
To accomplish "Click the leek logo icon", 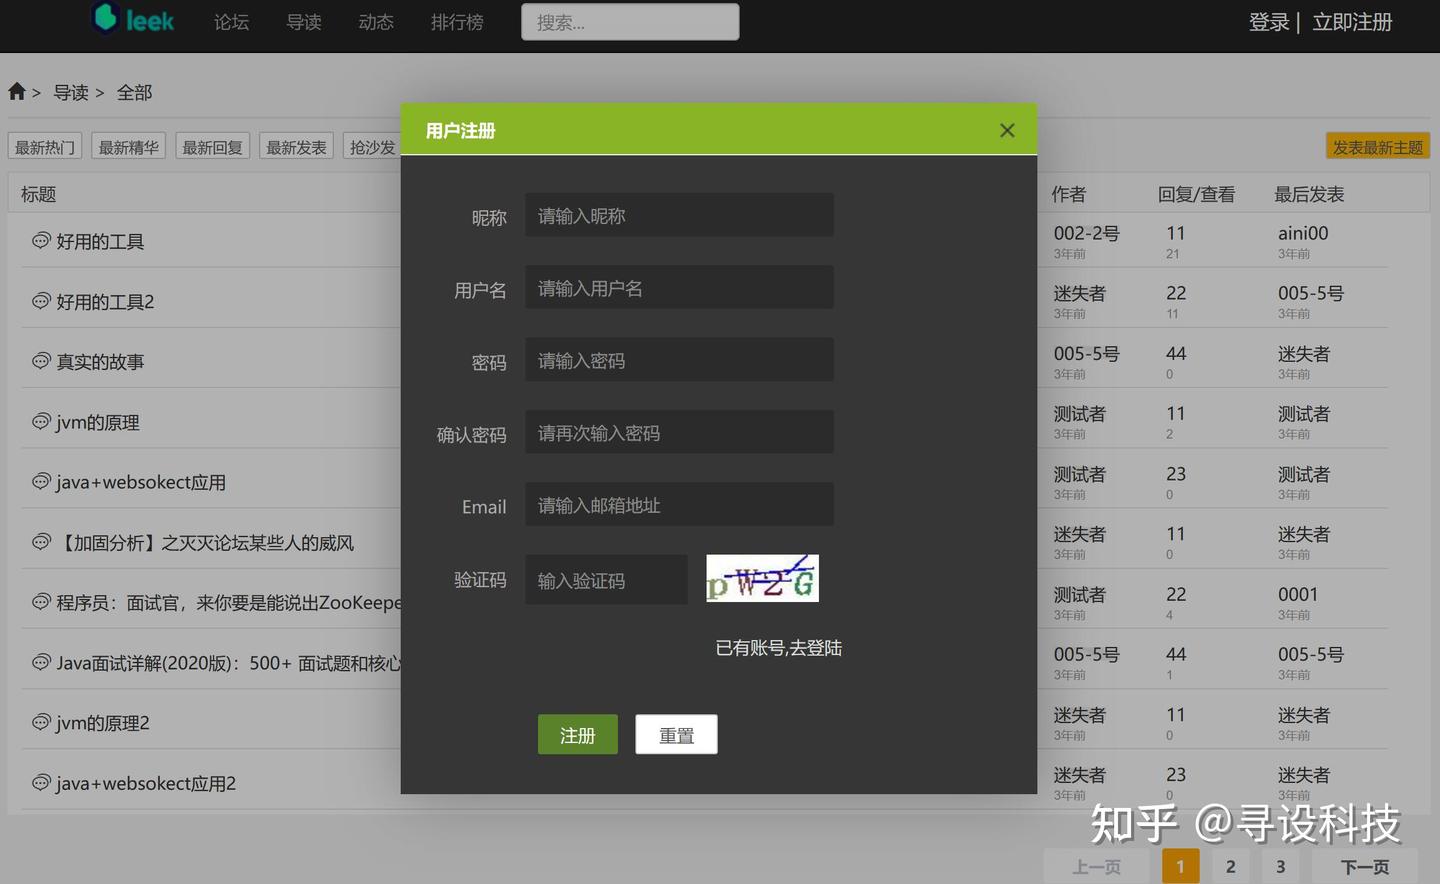I will point(104,19).
